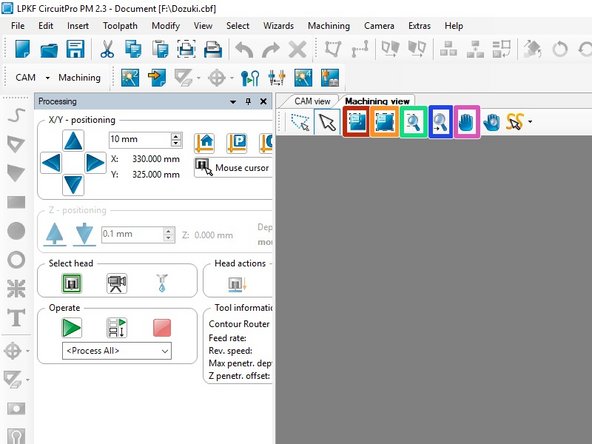Move left with X/Y positioning left arrow

click(x=51, y=163)
